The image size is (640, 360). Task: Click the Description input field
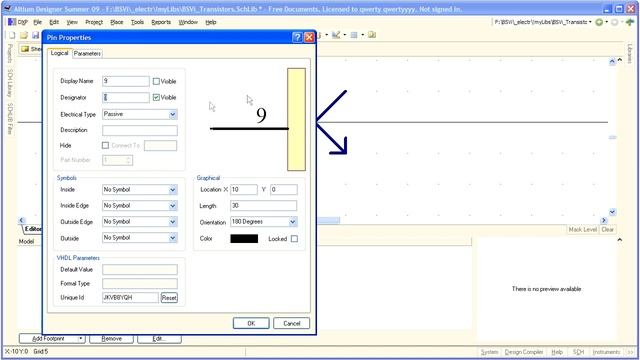[140, 130]
